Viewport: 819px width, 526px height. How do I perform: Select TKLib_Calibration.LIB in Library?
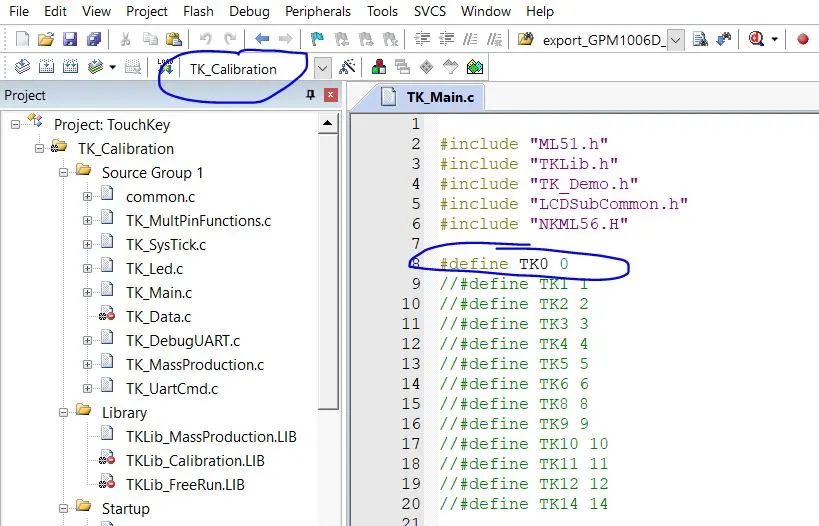(x=195, y=461)
